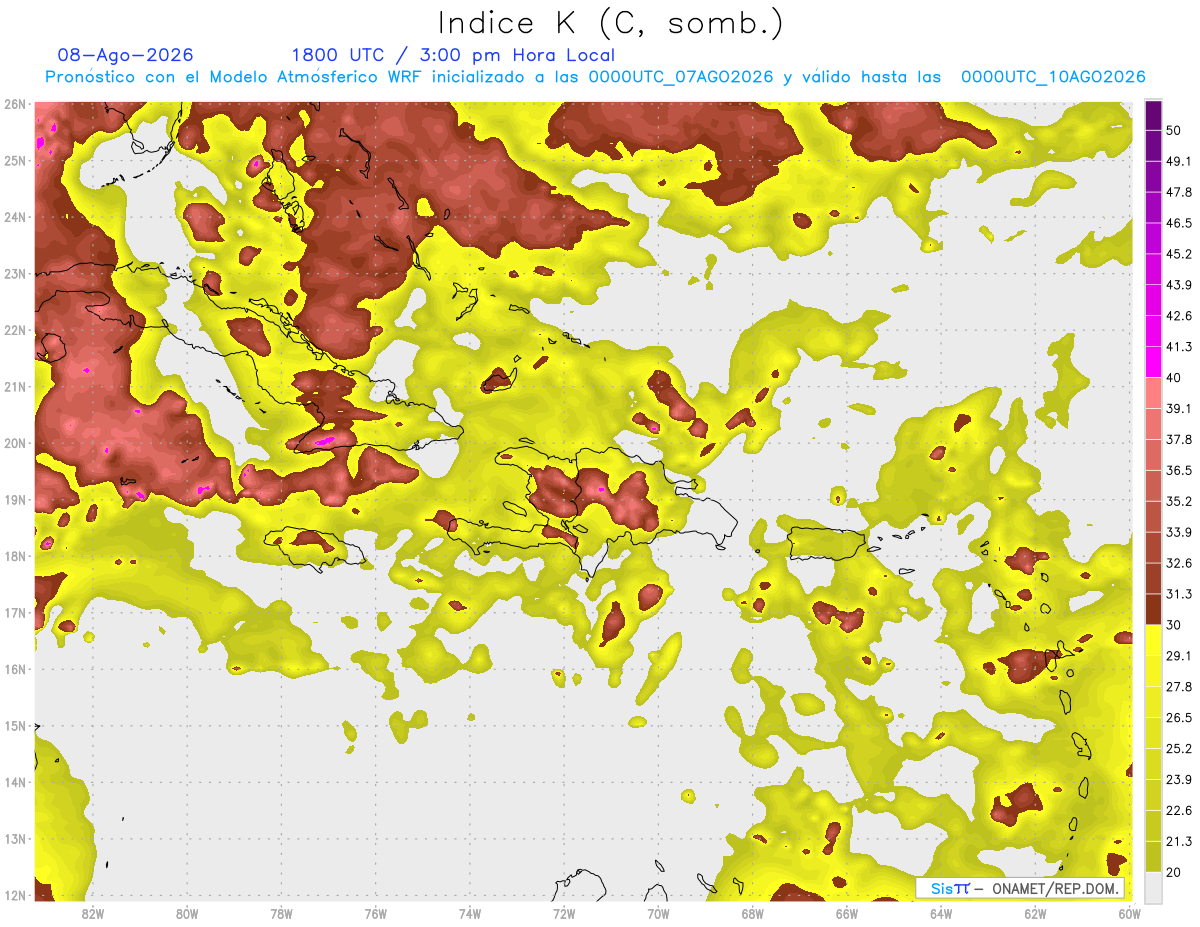Image resolution: width=1200 pixels, height=927 pixels.
Task: Click the '31.3' value on the color scale
Action: [1179, 594]
